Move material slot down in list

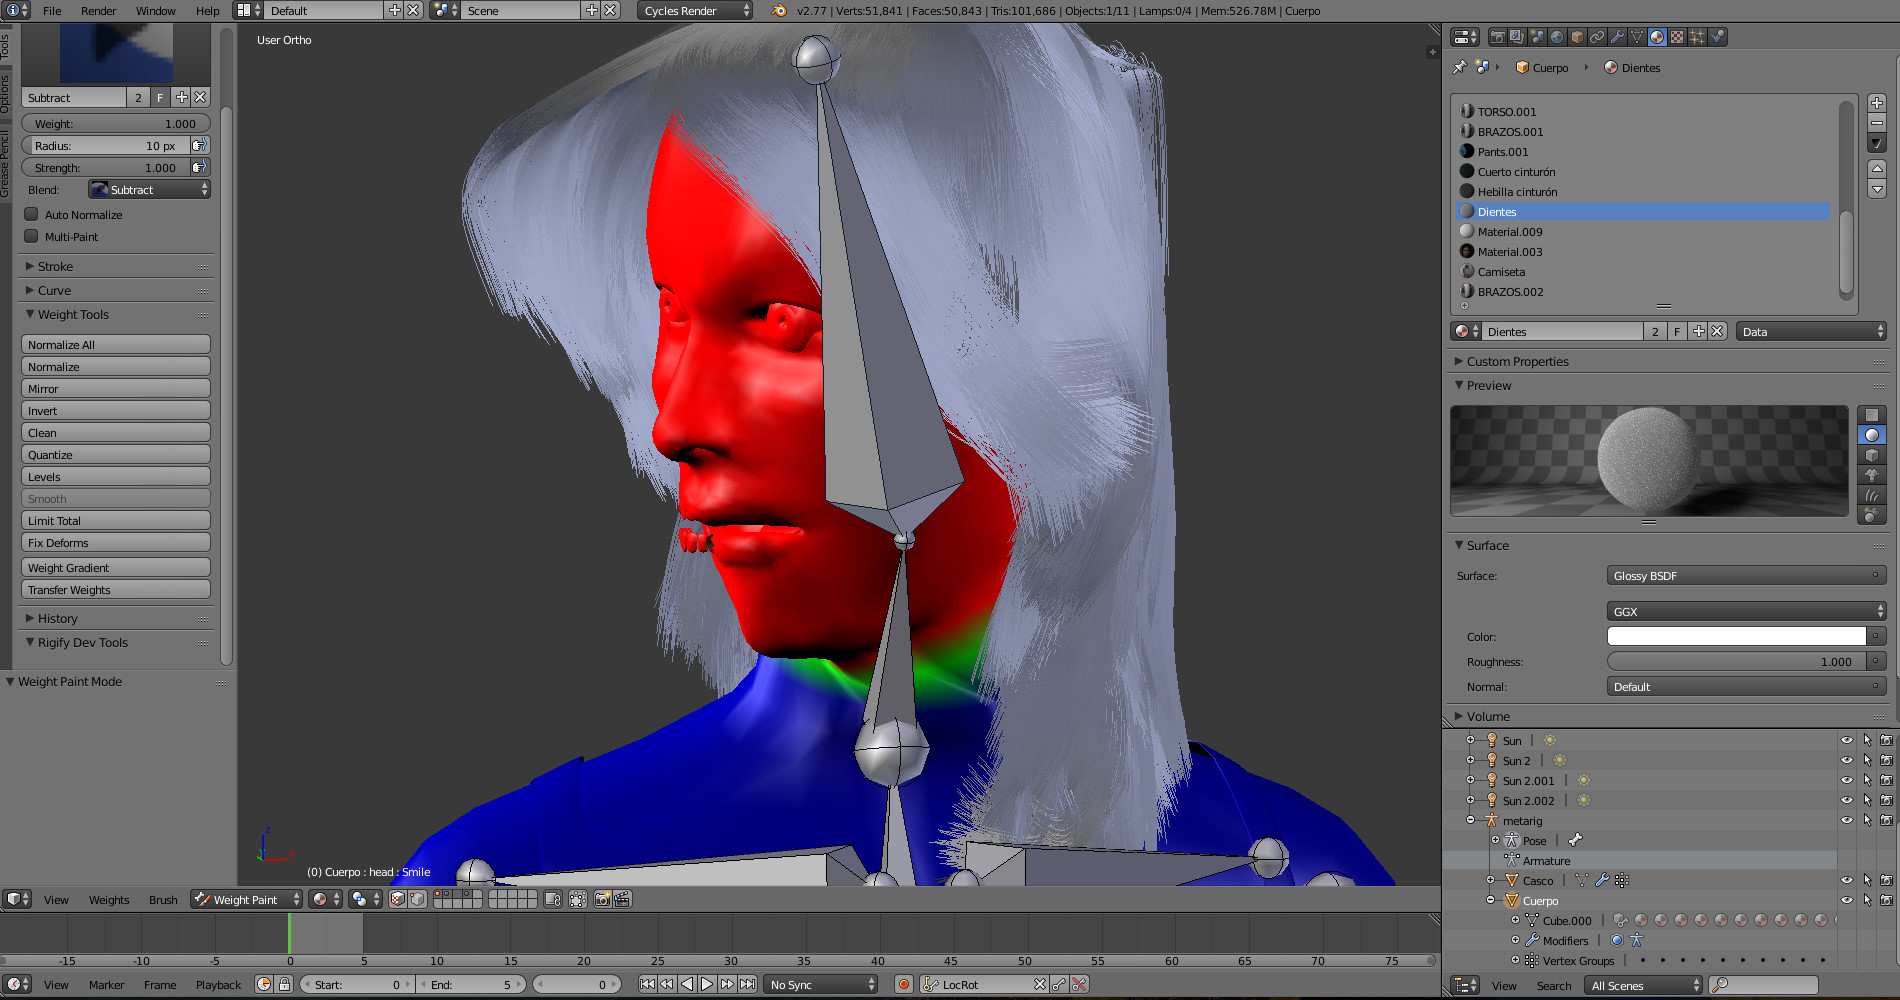tap(1877, 189)
